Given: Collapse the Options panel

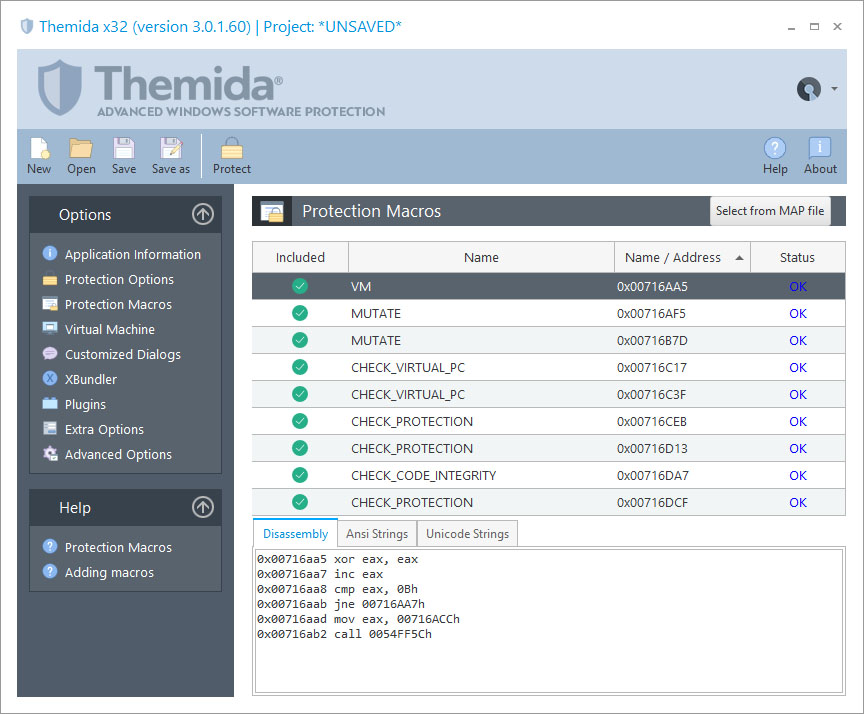Looking at the screenshot, I should (x=202, y=214).
